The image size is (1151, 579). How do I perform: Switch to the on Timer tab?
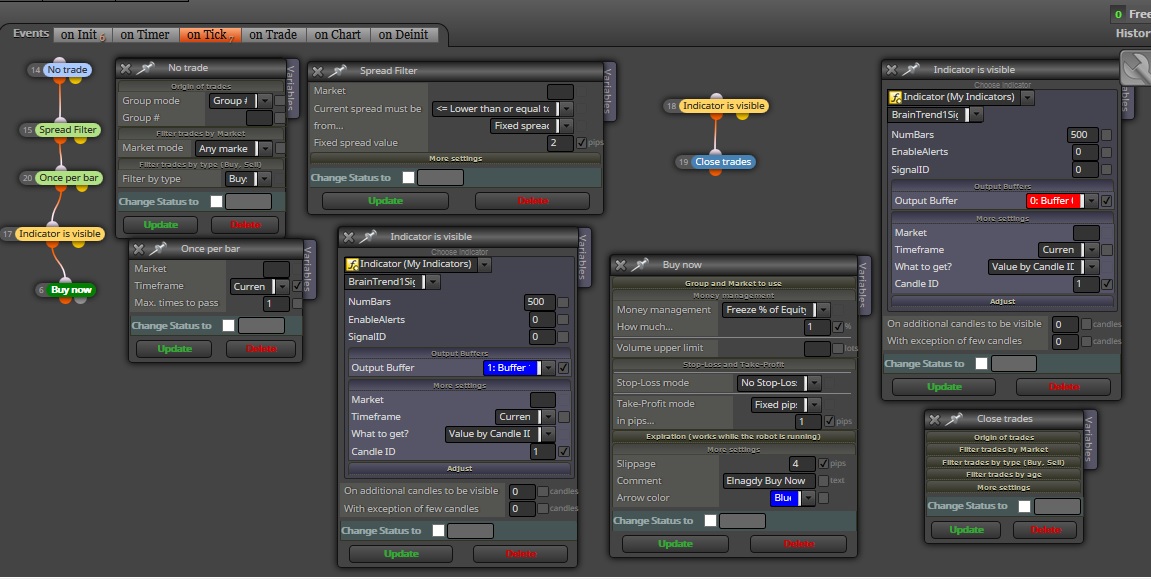click(145, 34)
